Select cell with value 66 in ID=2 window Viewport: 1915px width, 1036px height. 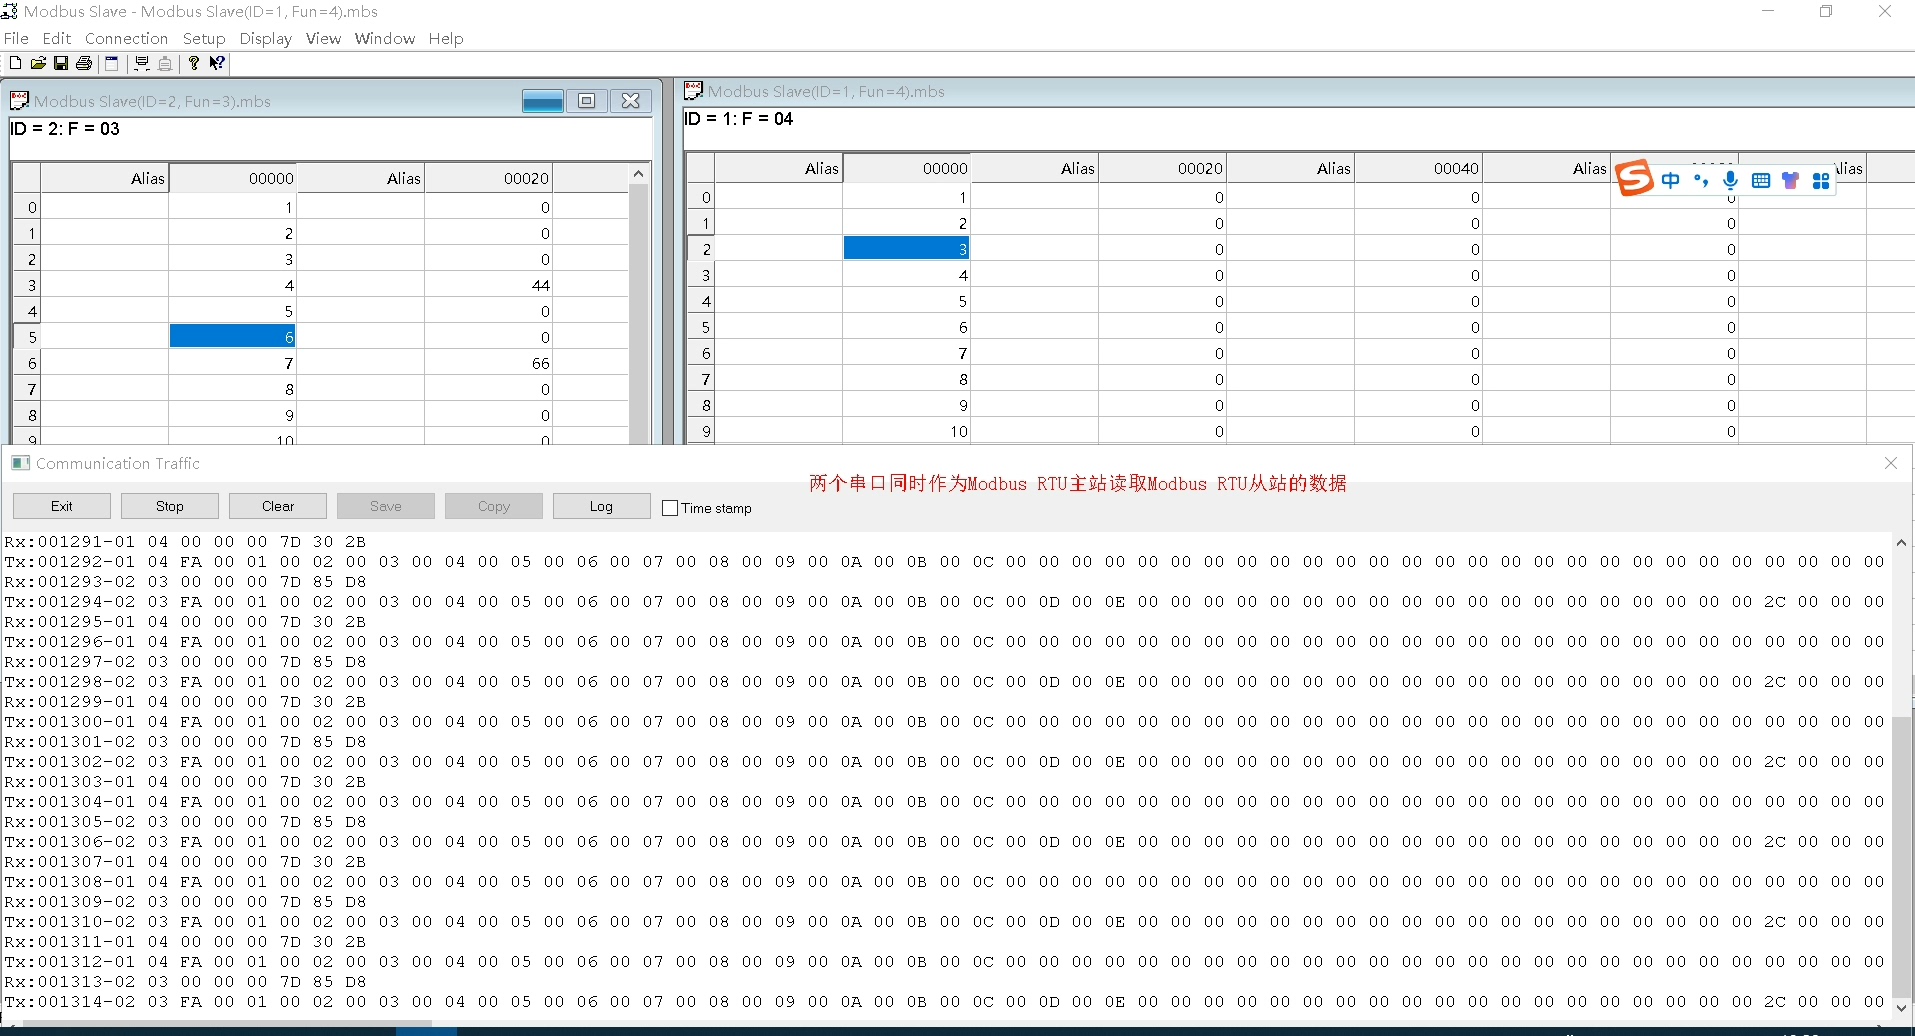point(489,363)
